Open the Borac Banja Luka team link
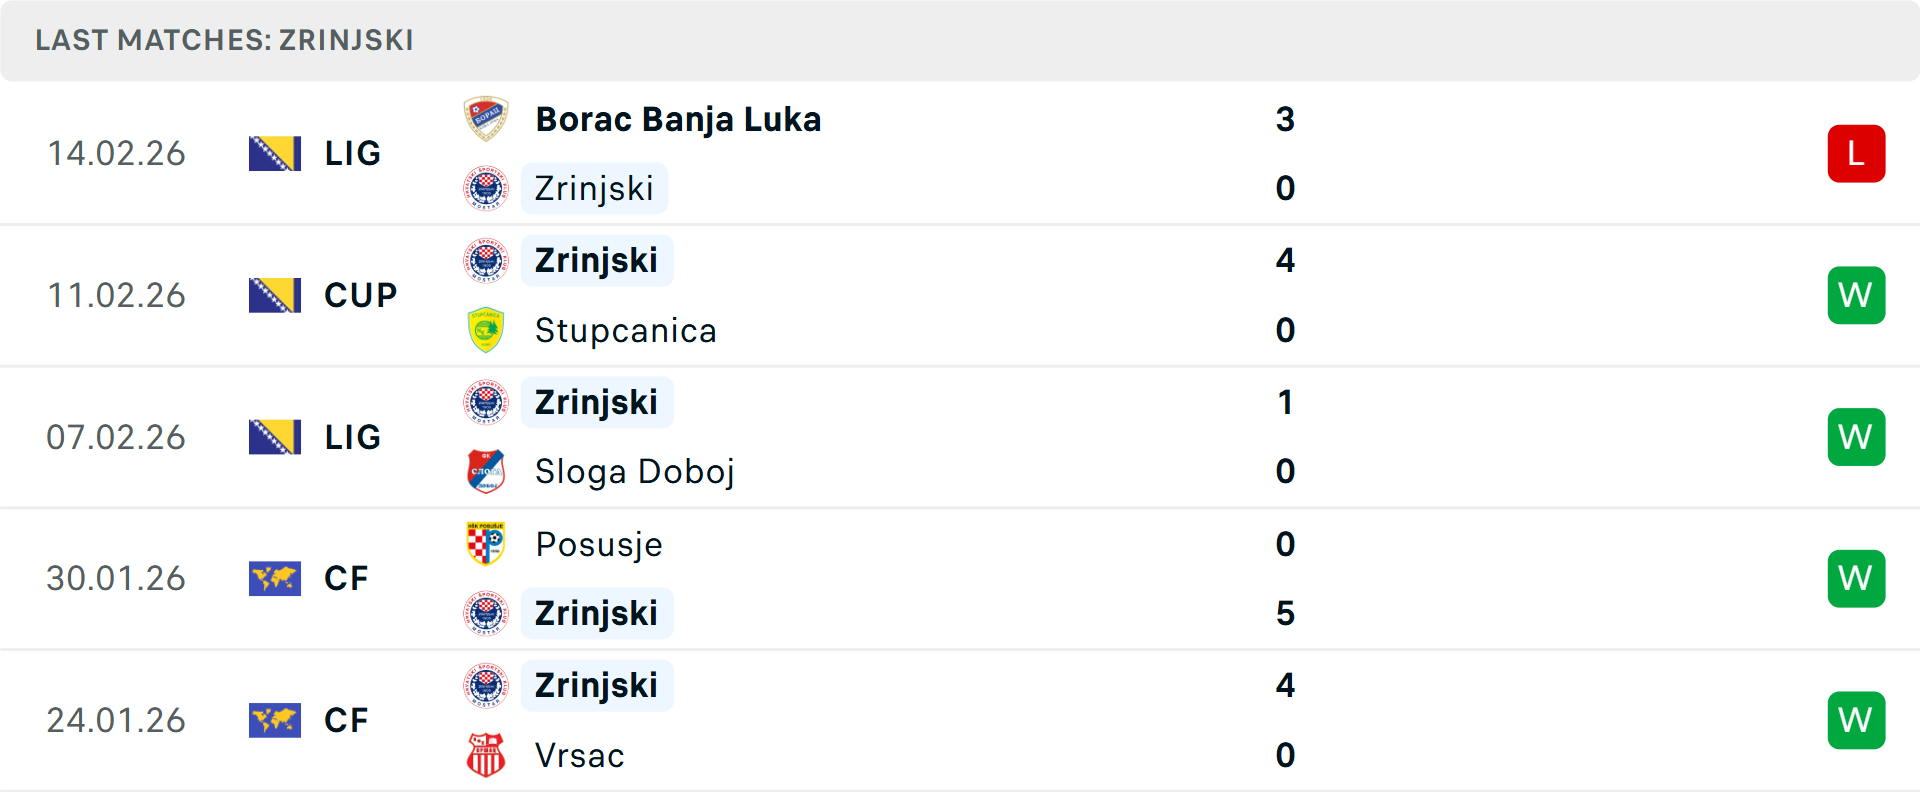 678,119
